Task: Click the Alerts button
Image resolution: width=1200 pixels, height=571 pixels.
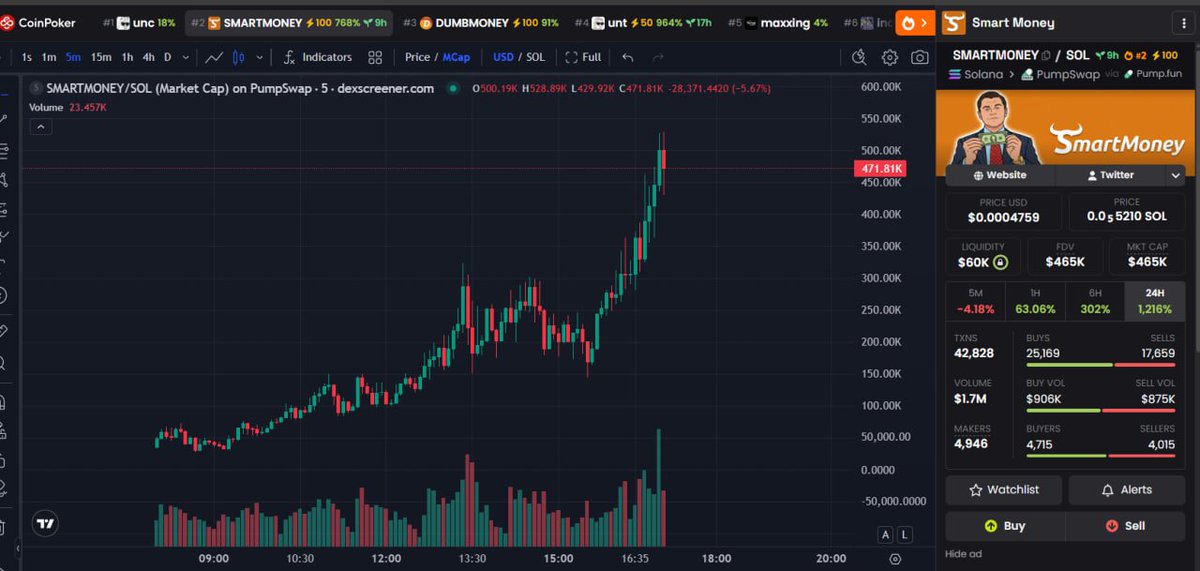Action: pos(1127,490)
